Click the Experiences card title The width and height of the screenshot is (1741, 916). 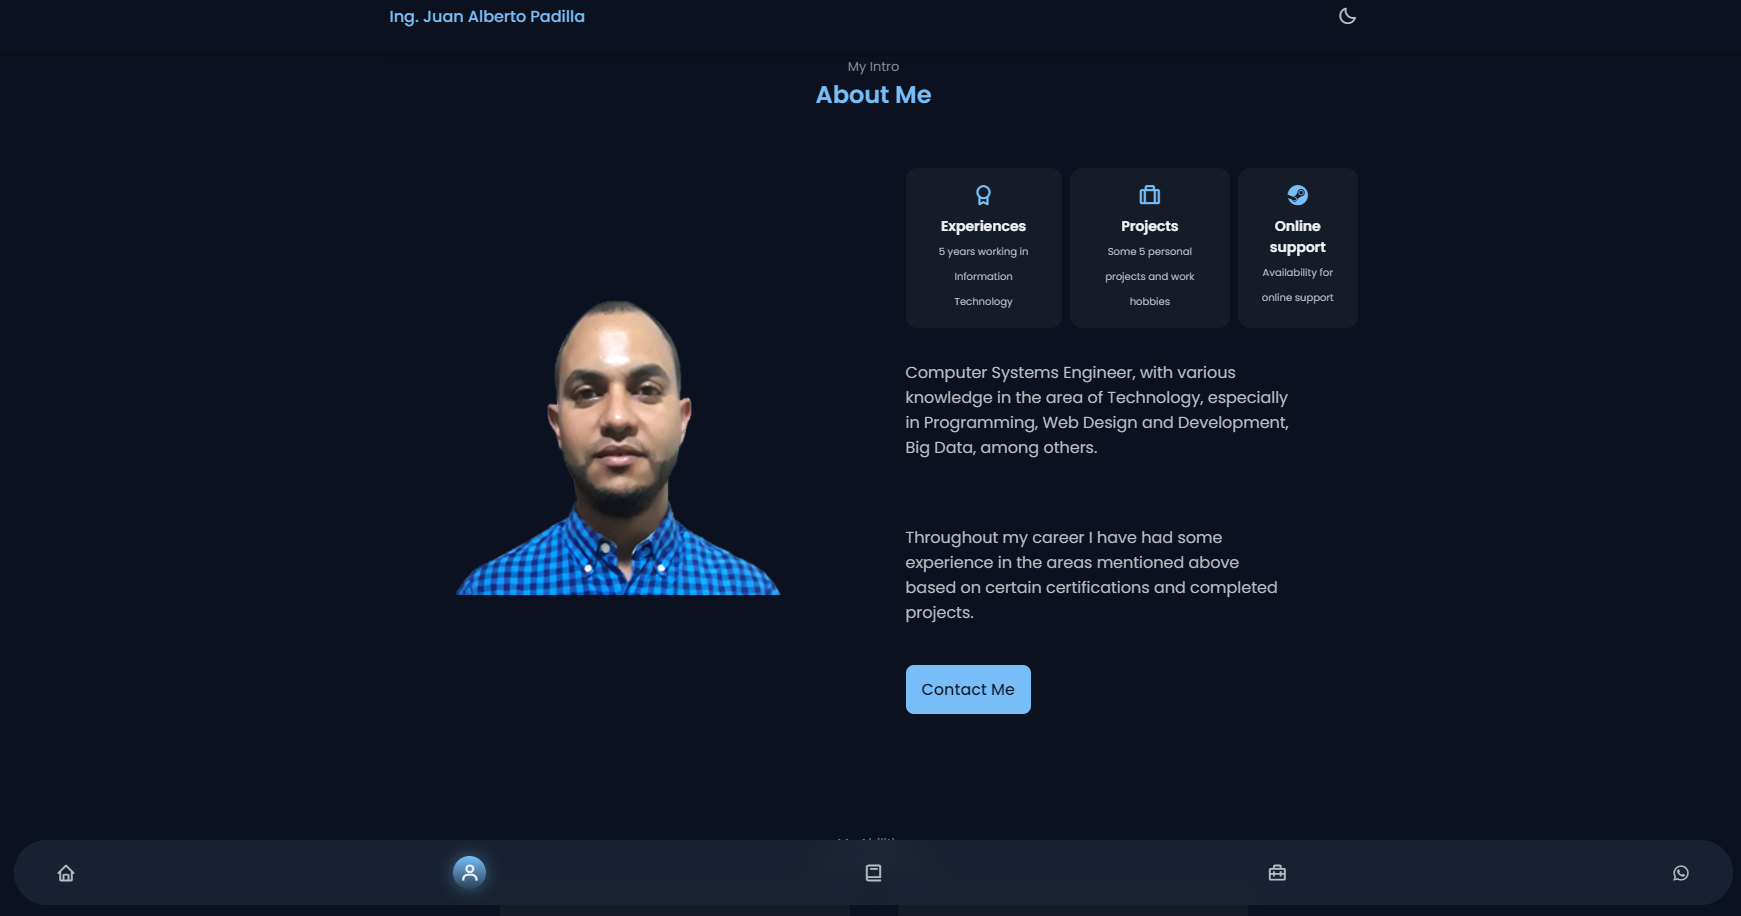point(983,226)
